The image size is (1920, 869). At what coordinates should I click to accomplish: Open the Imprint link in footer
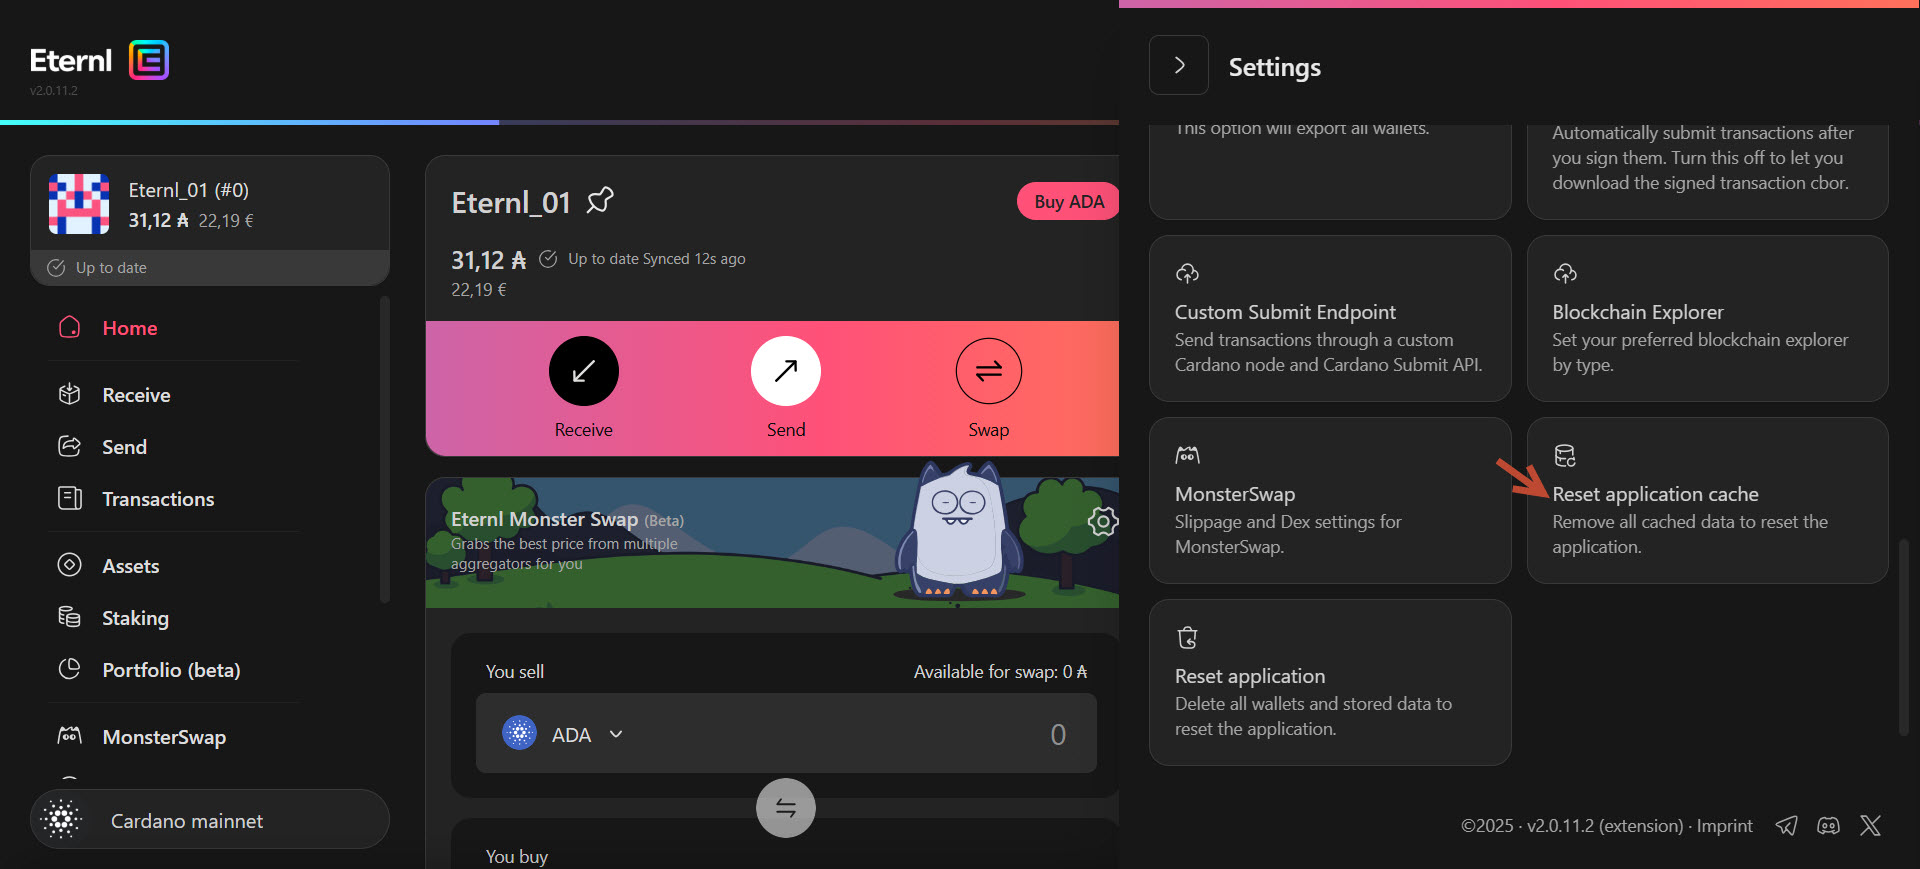click(x=1724, y=826)
